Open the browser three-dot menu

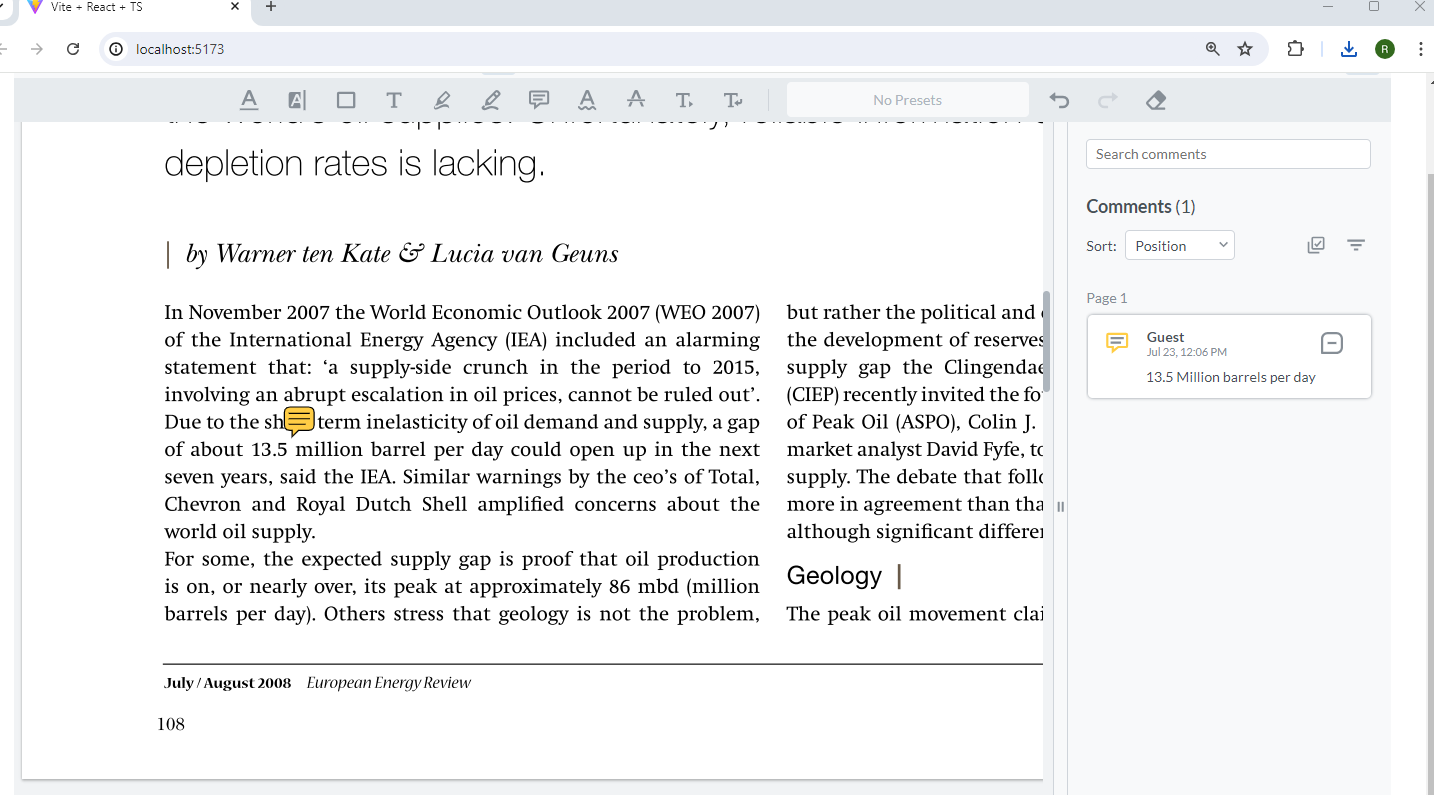(1421, 49)
